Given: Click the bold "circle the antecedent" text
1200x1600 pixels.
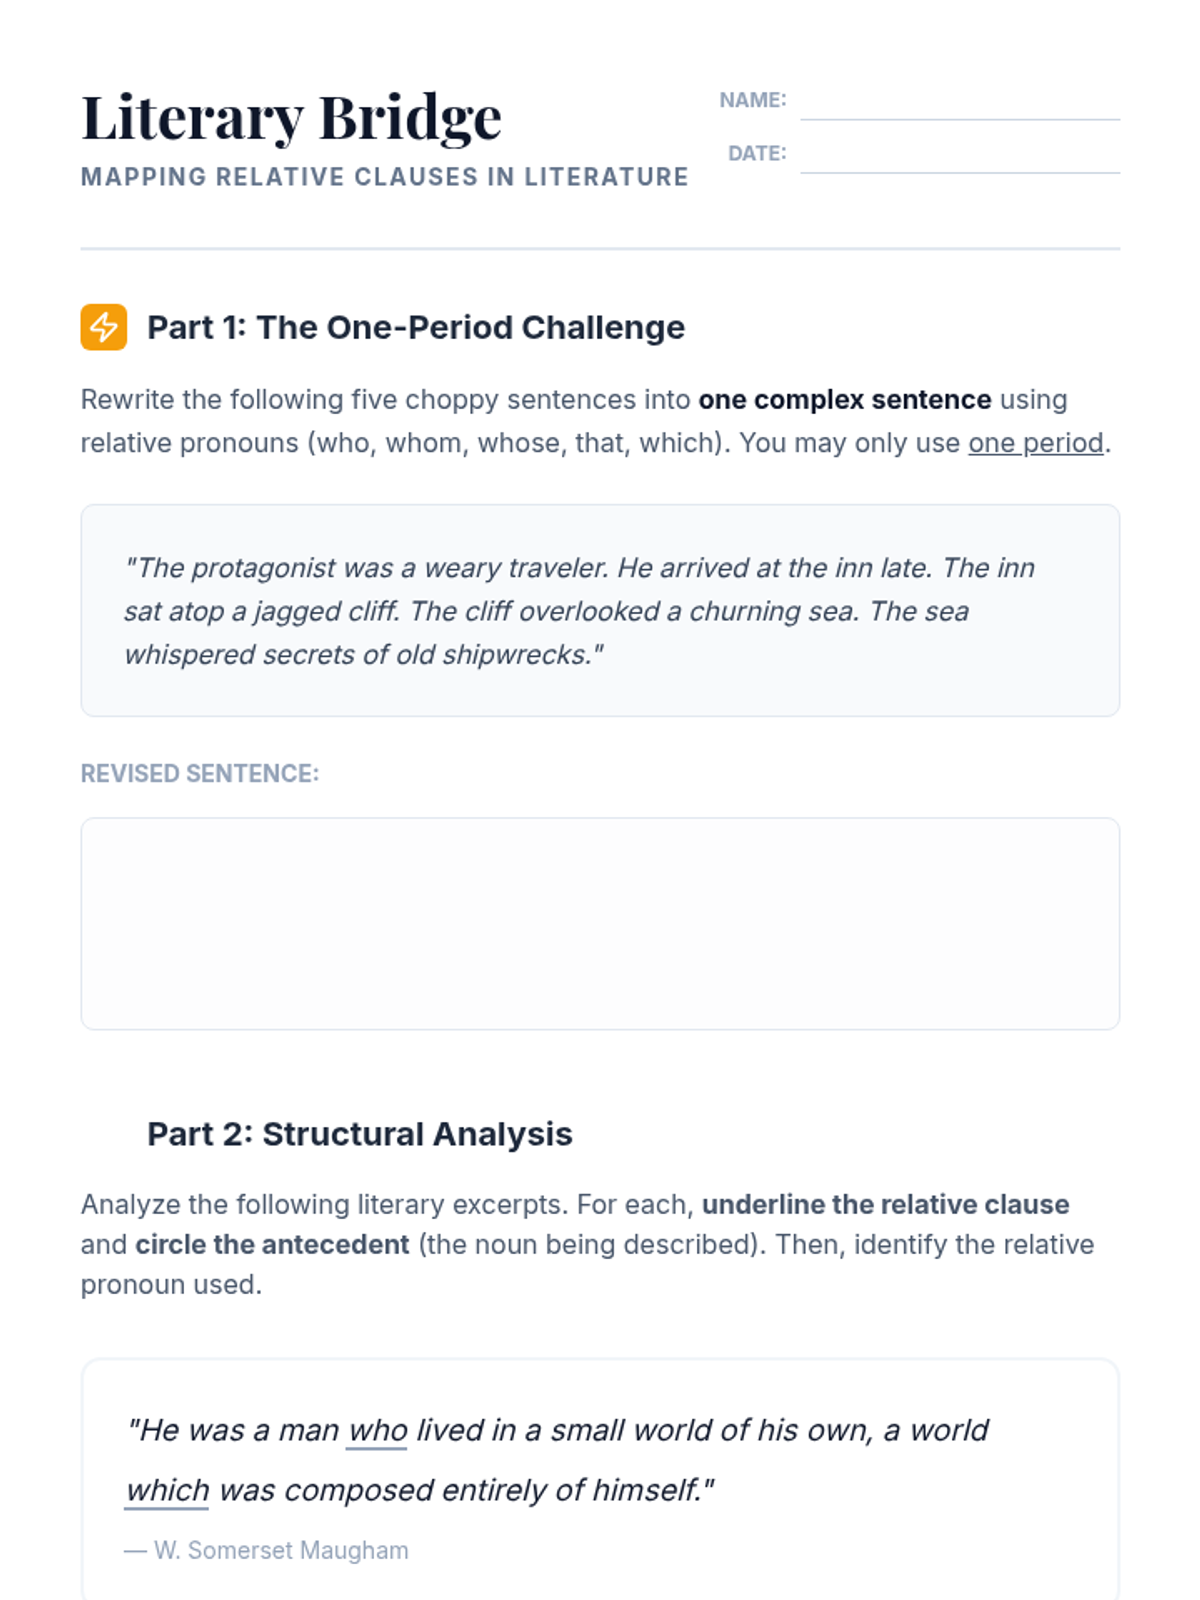Looking at the screenshot, I should 272,1244.
